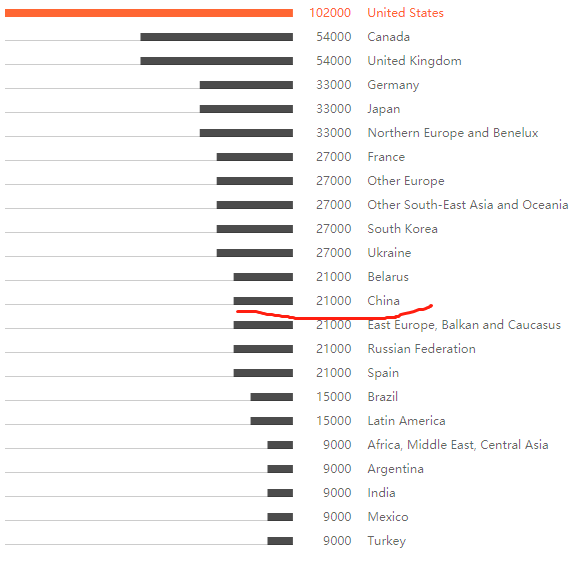The width and height of the screenshot is (586, 562).
Task: Select the Russian Federation label
Action: click(x=421, y=349)
